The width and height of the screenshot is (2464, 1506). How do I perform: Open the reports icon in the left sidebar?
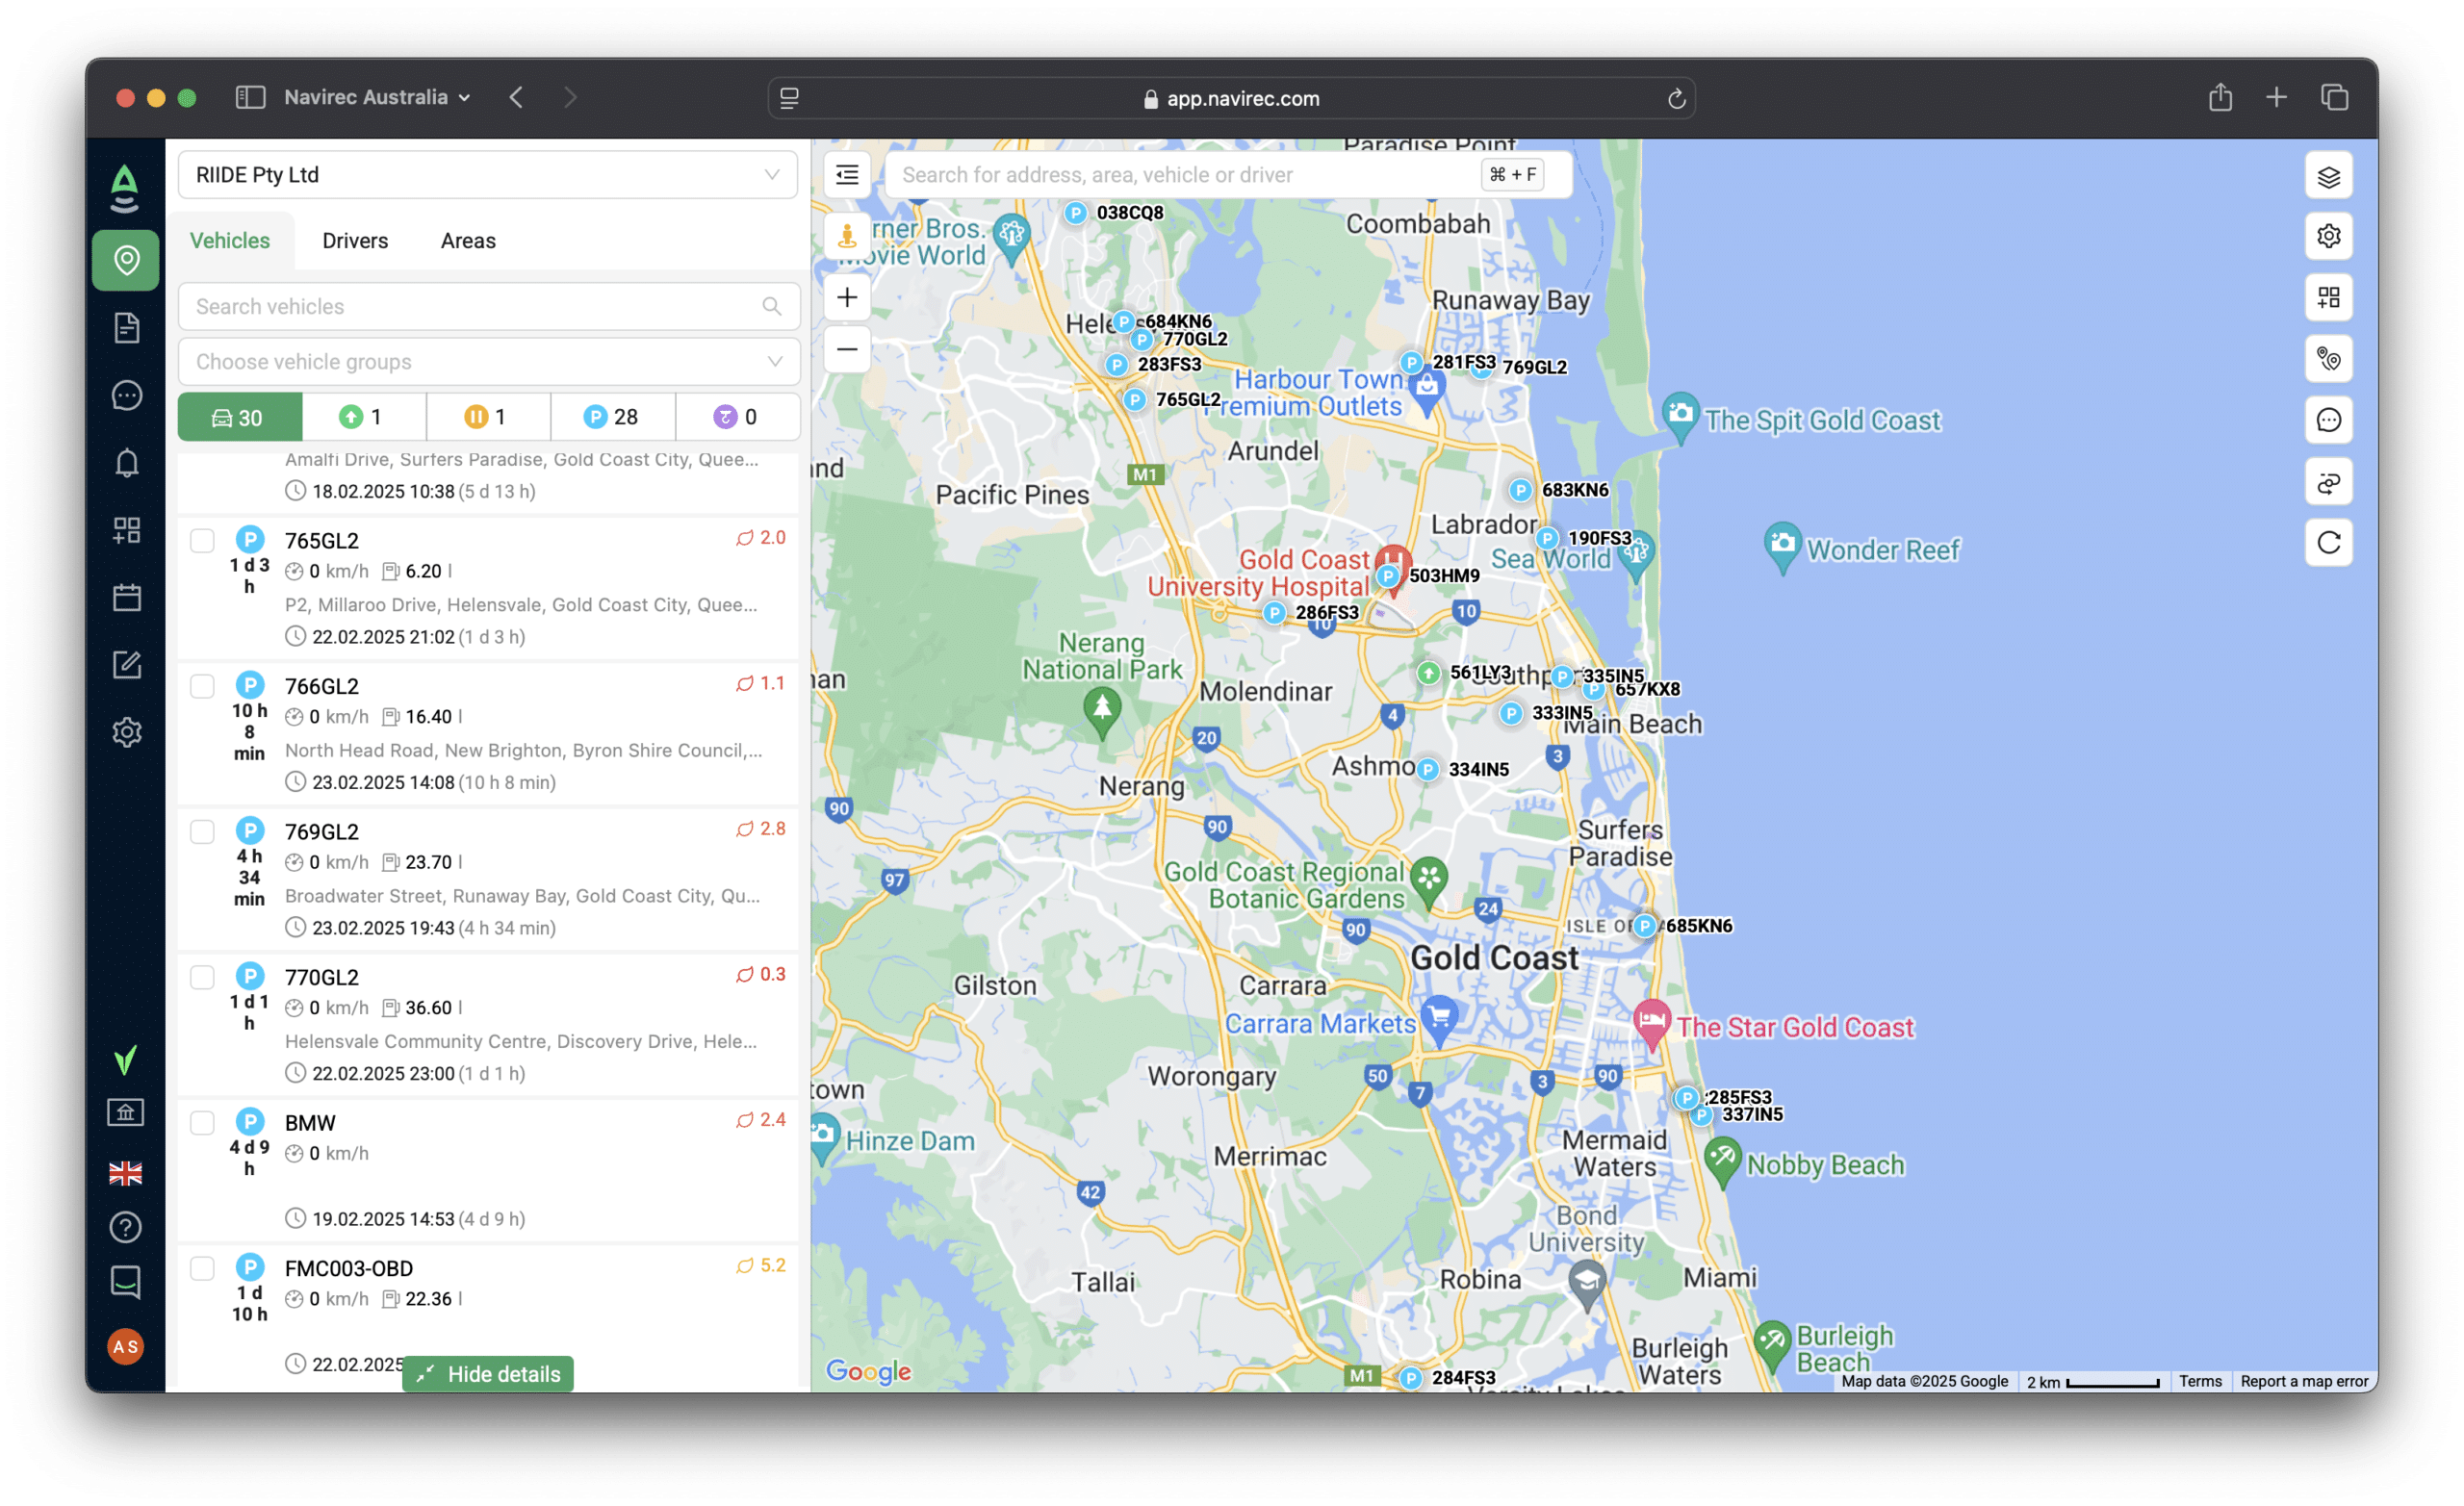tap(126, 328)
